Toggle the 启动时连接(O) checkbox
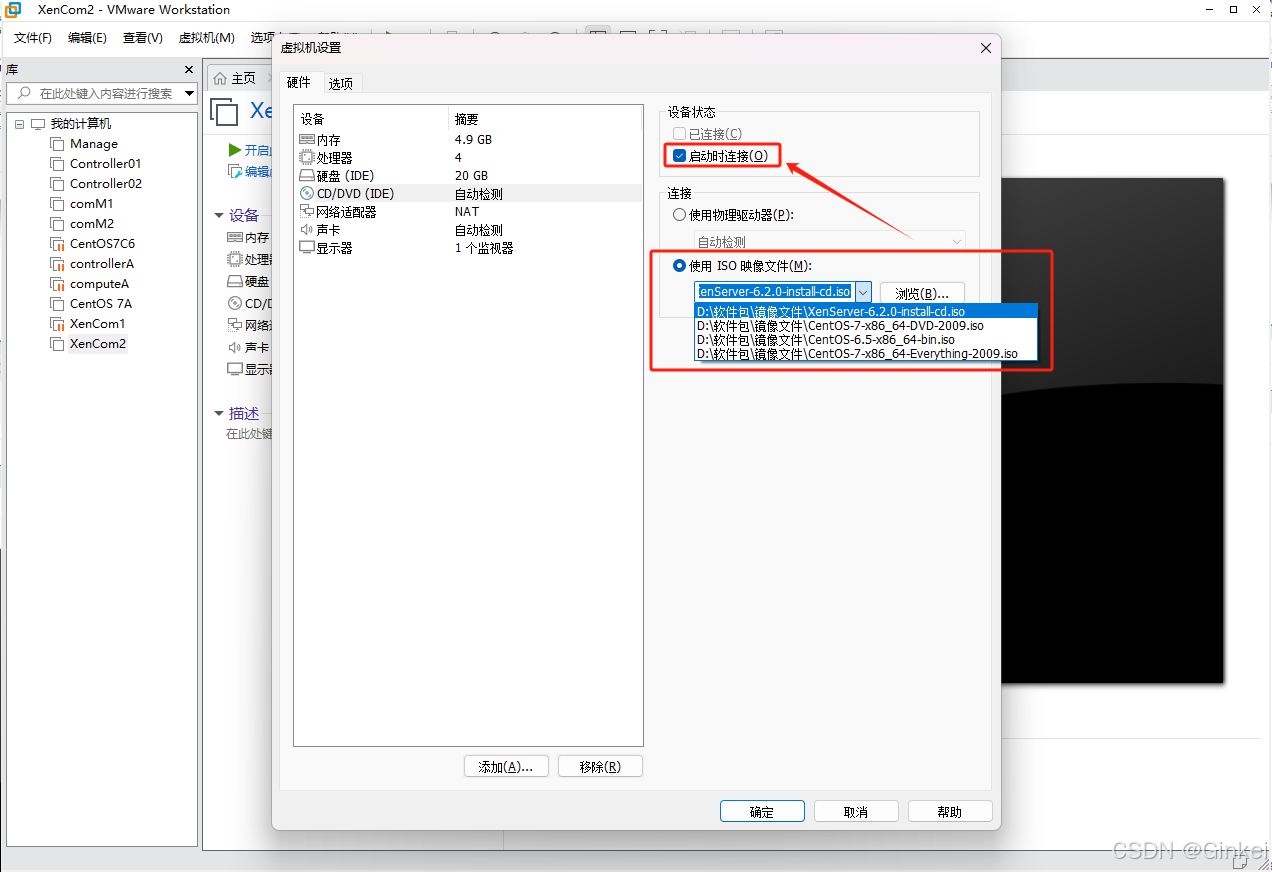1272x872 pixels. point(680,156)
